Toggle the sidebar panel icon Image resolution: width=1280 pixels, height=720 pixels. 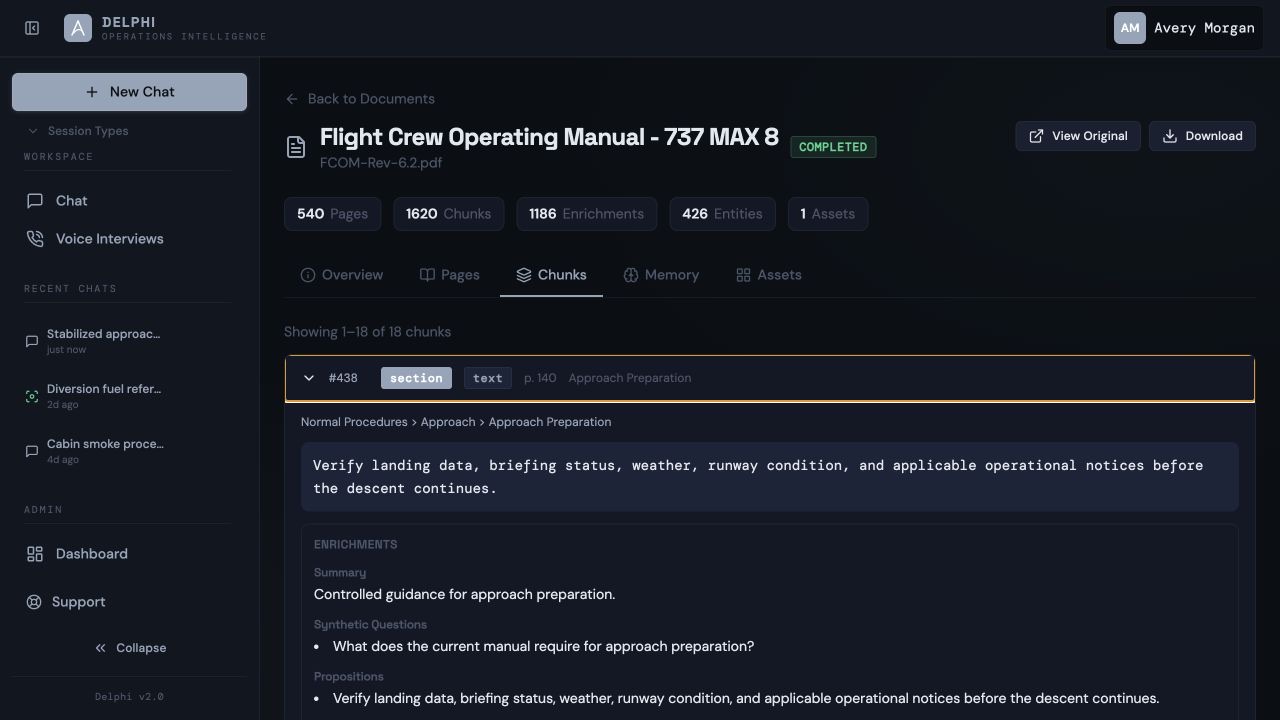[x=32, y=28]
